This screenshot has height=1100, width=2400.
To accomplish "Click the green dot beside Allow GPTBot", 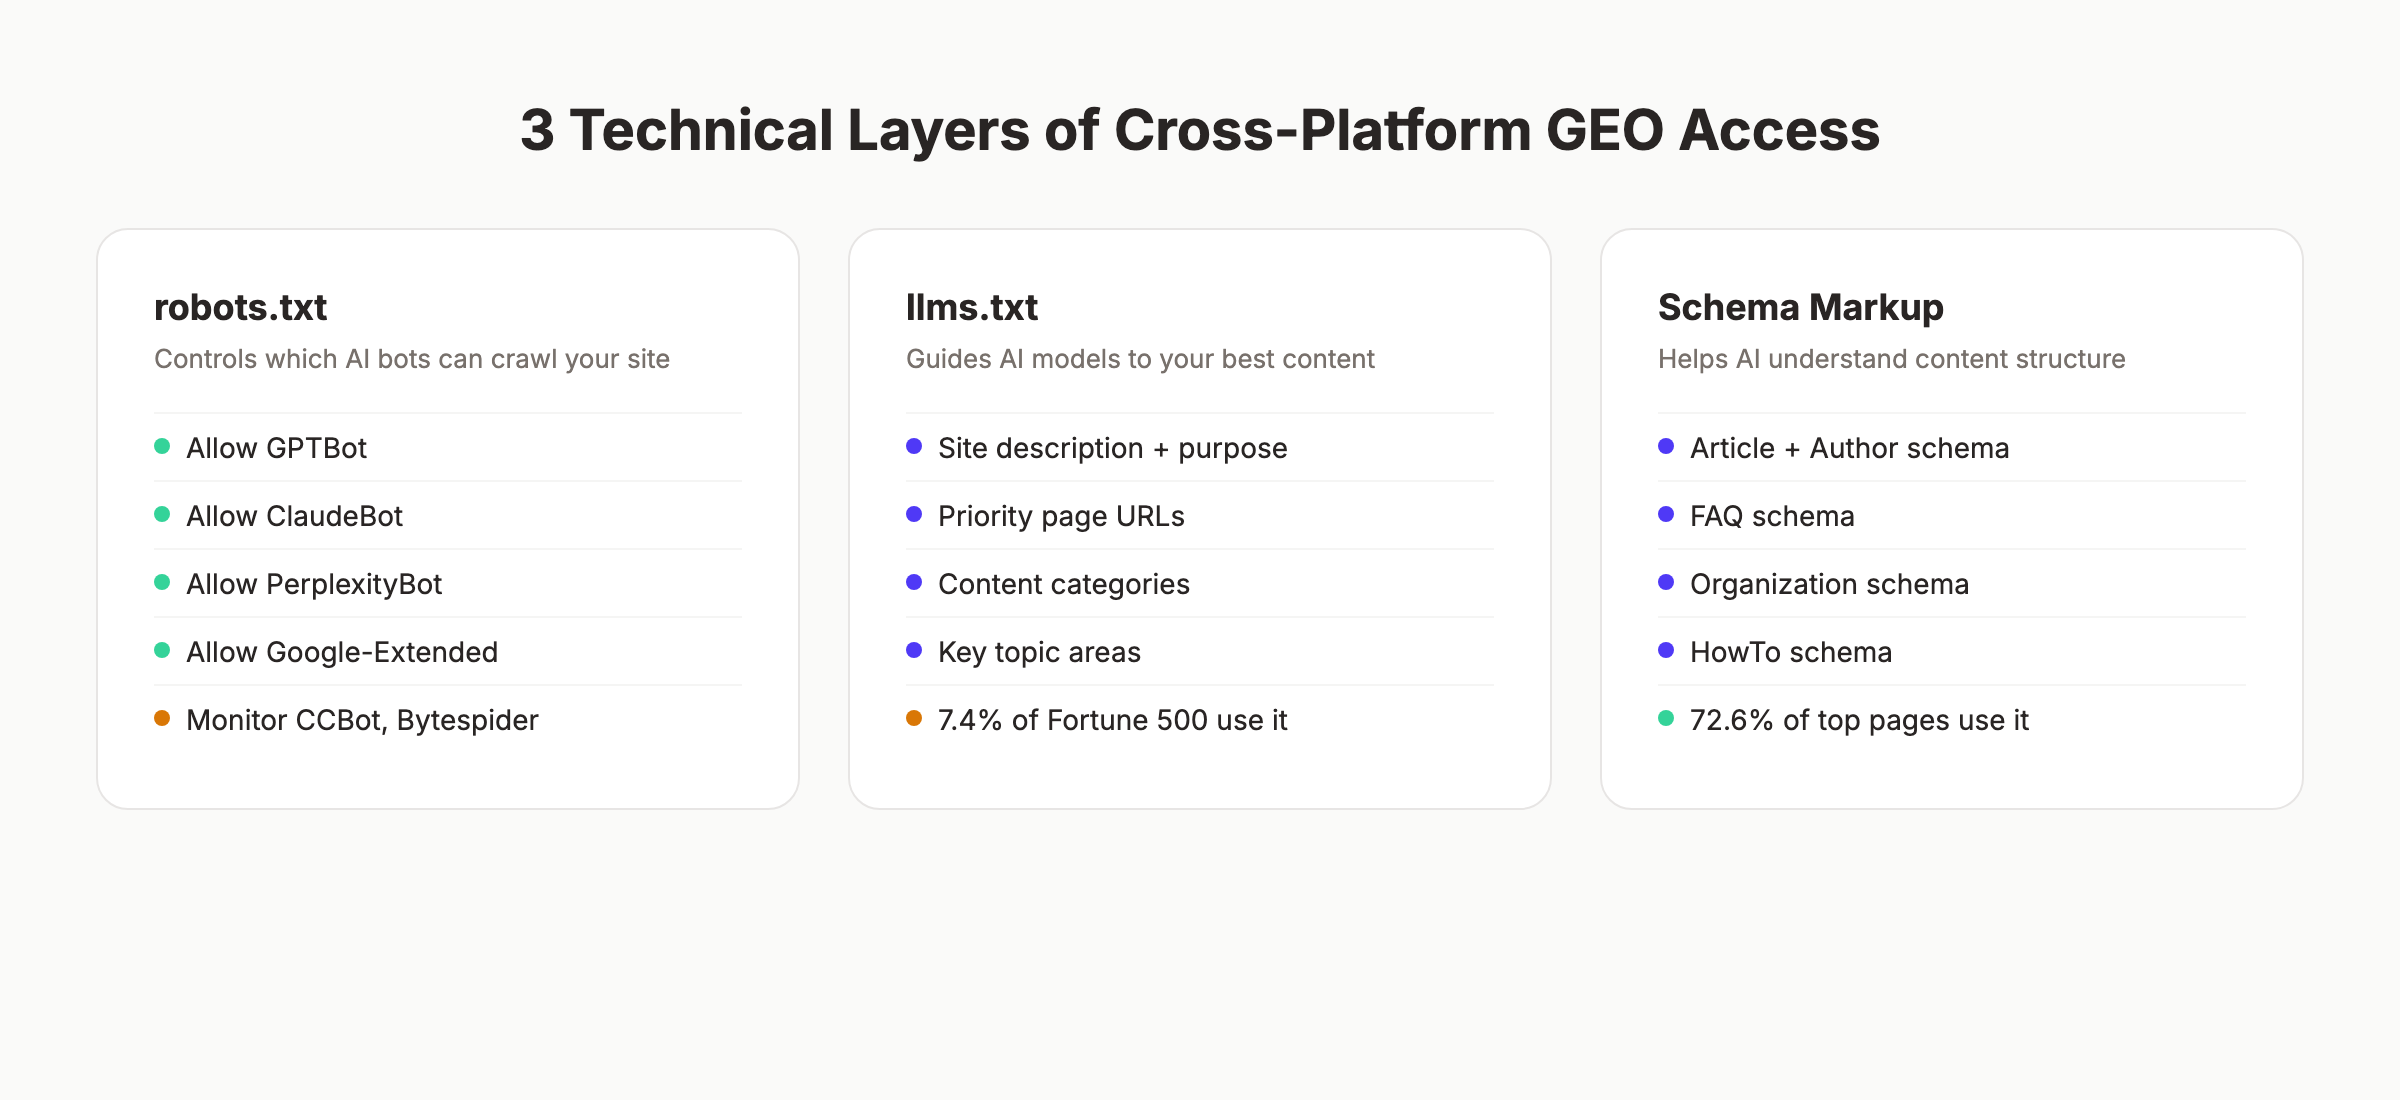I will 163,449.
